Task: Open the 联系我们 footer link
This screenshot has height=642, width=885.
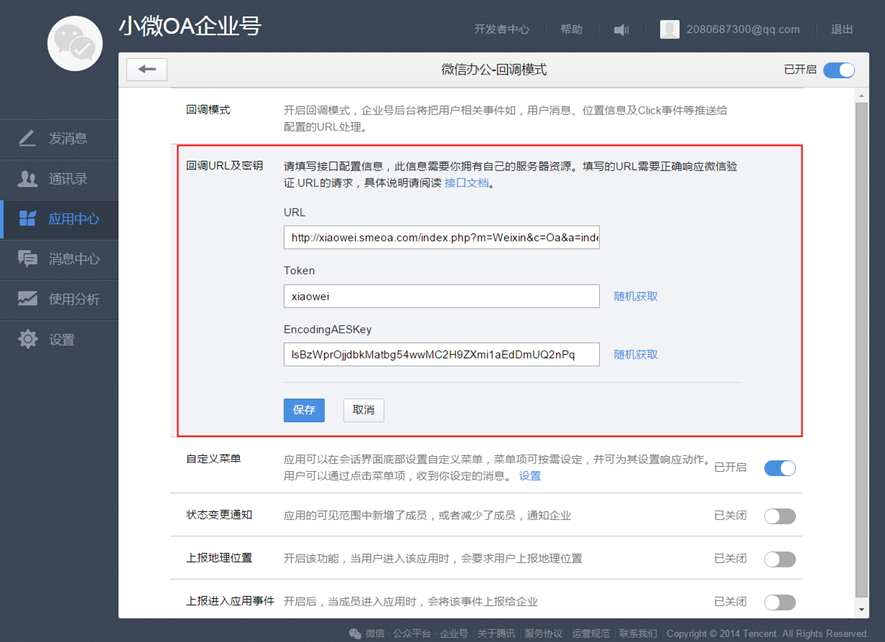Action: [x=638, y=634]
